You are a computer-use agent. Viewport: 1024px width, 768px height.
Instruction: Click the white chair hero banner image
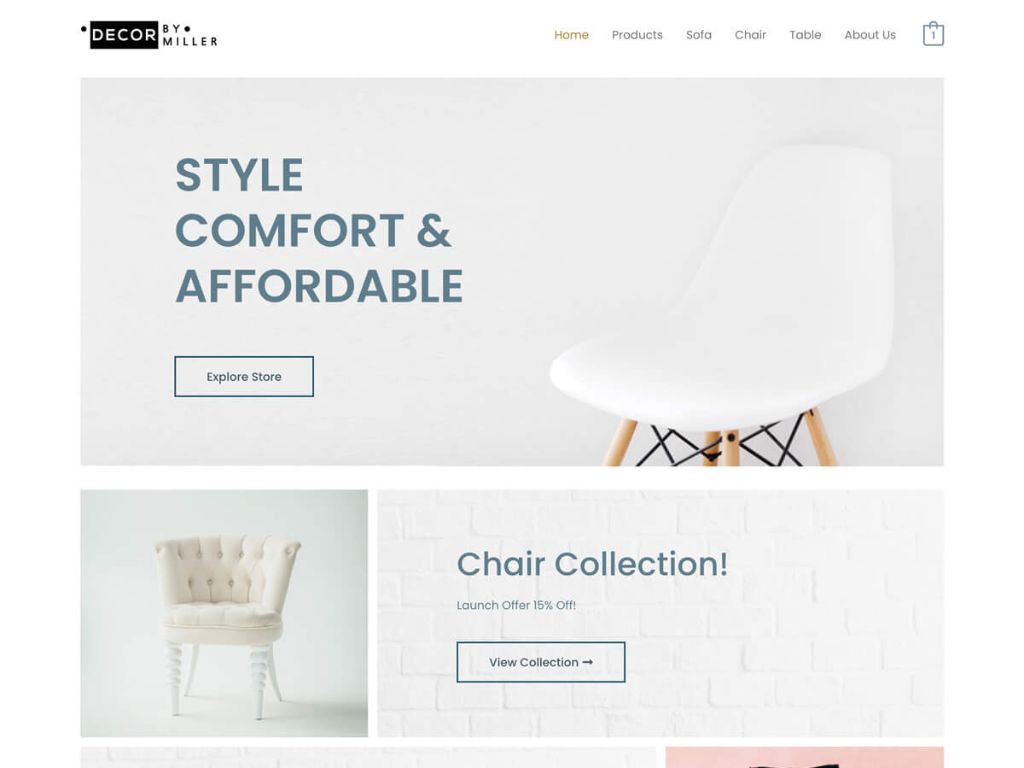pos(512,272)
